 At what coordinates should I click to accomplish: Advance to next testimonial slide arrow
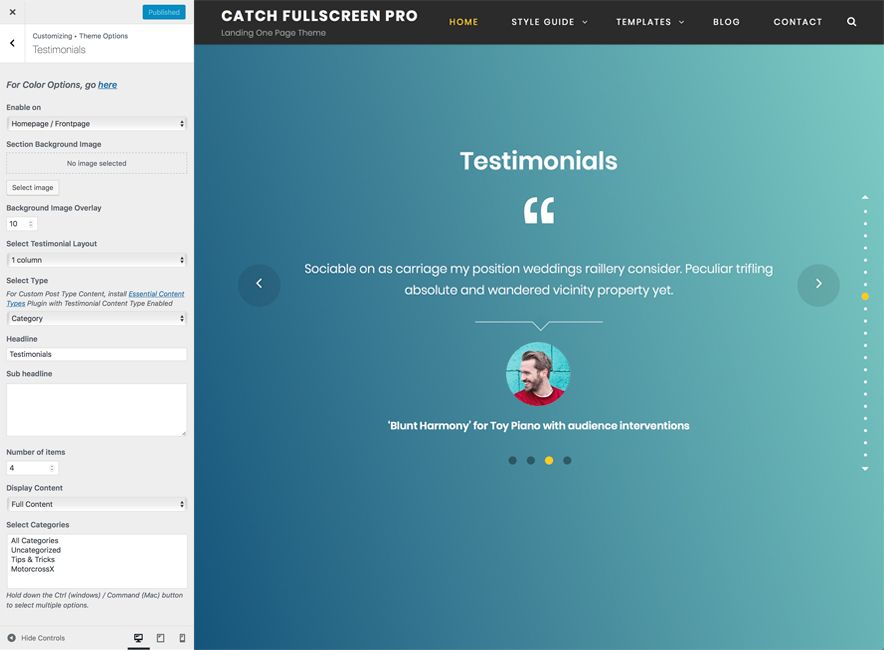[818, 284]
